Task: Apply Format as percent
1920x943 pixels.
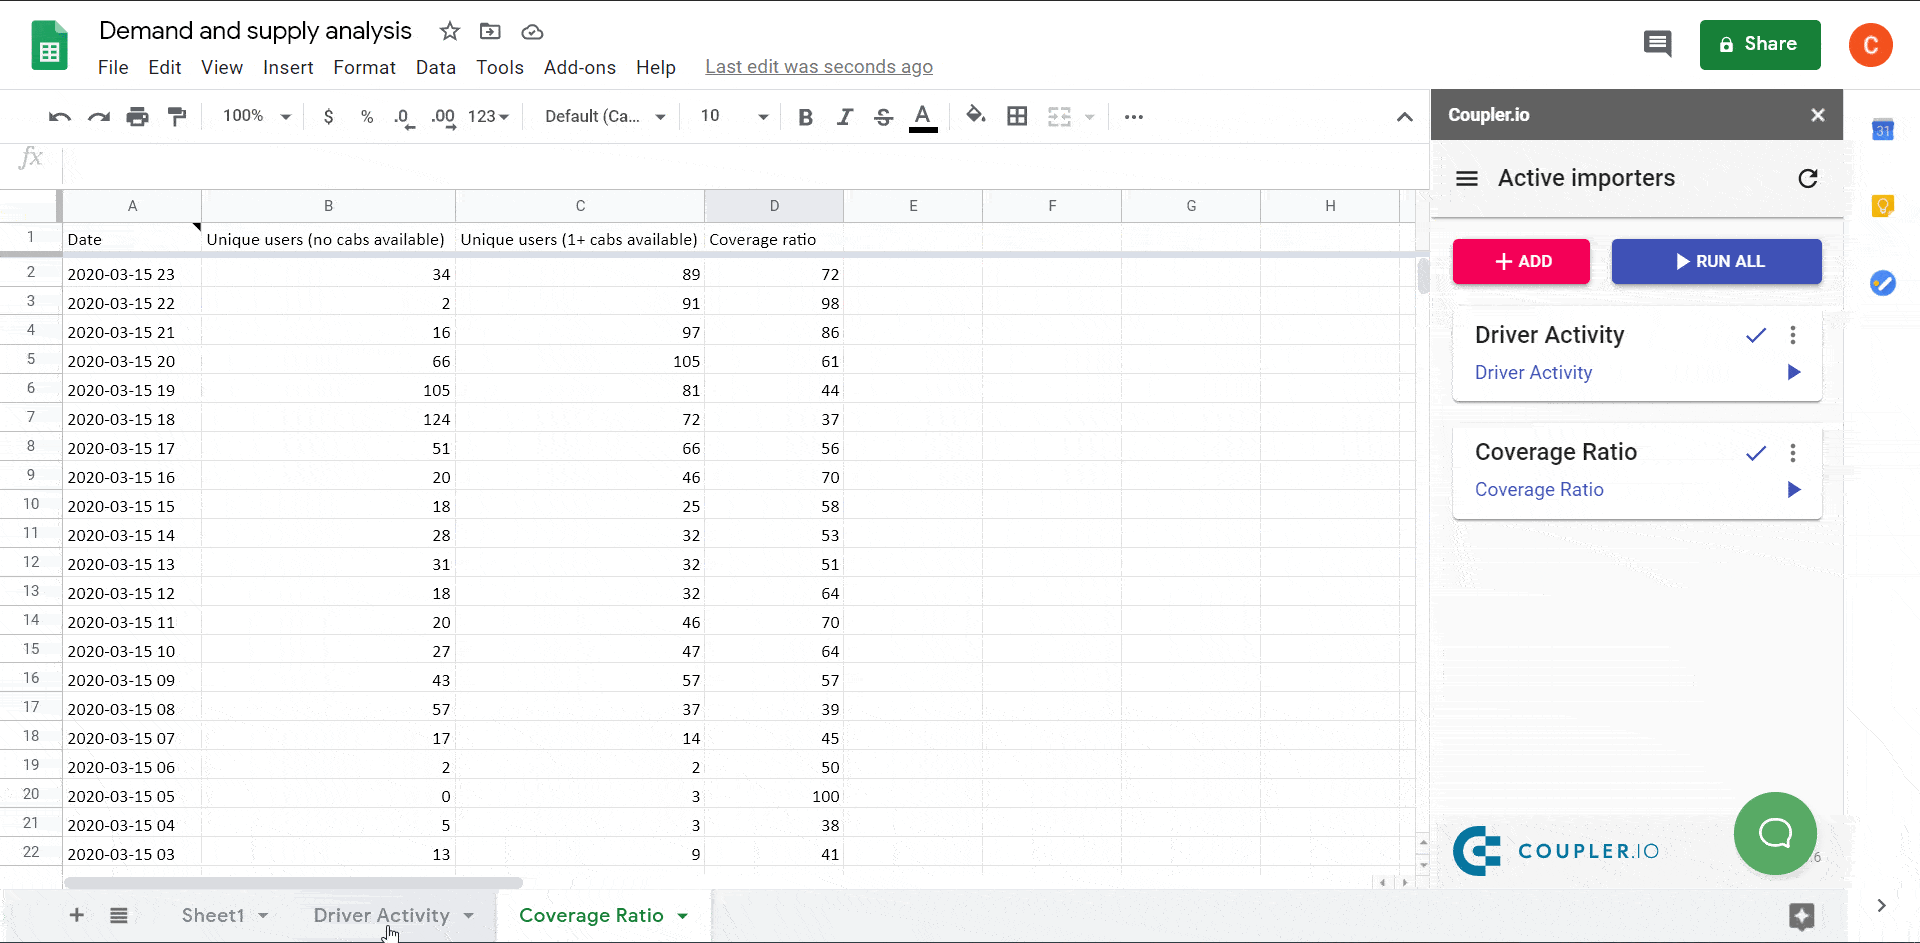Action: [367, 116]
